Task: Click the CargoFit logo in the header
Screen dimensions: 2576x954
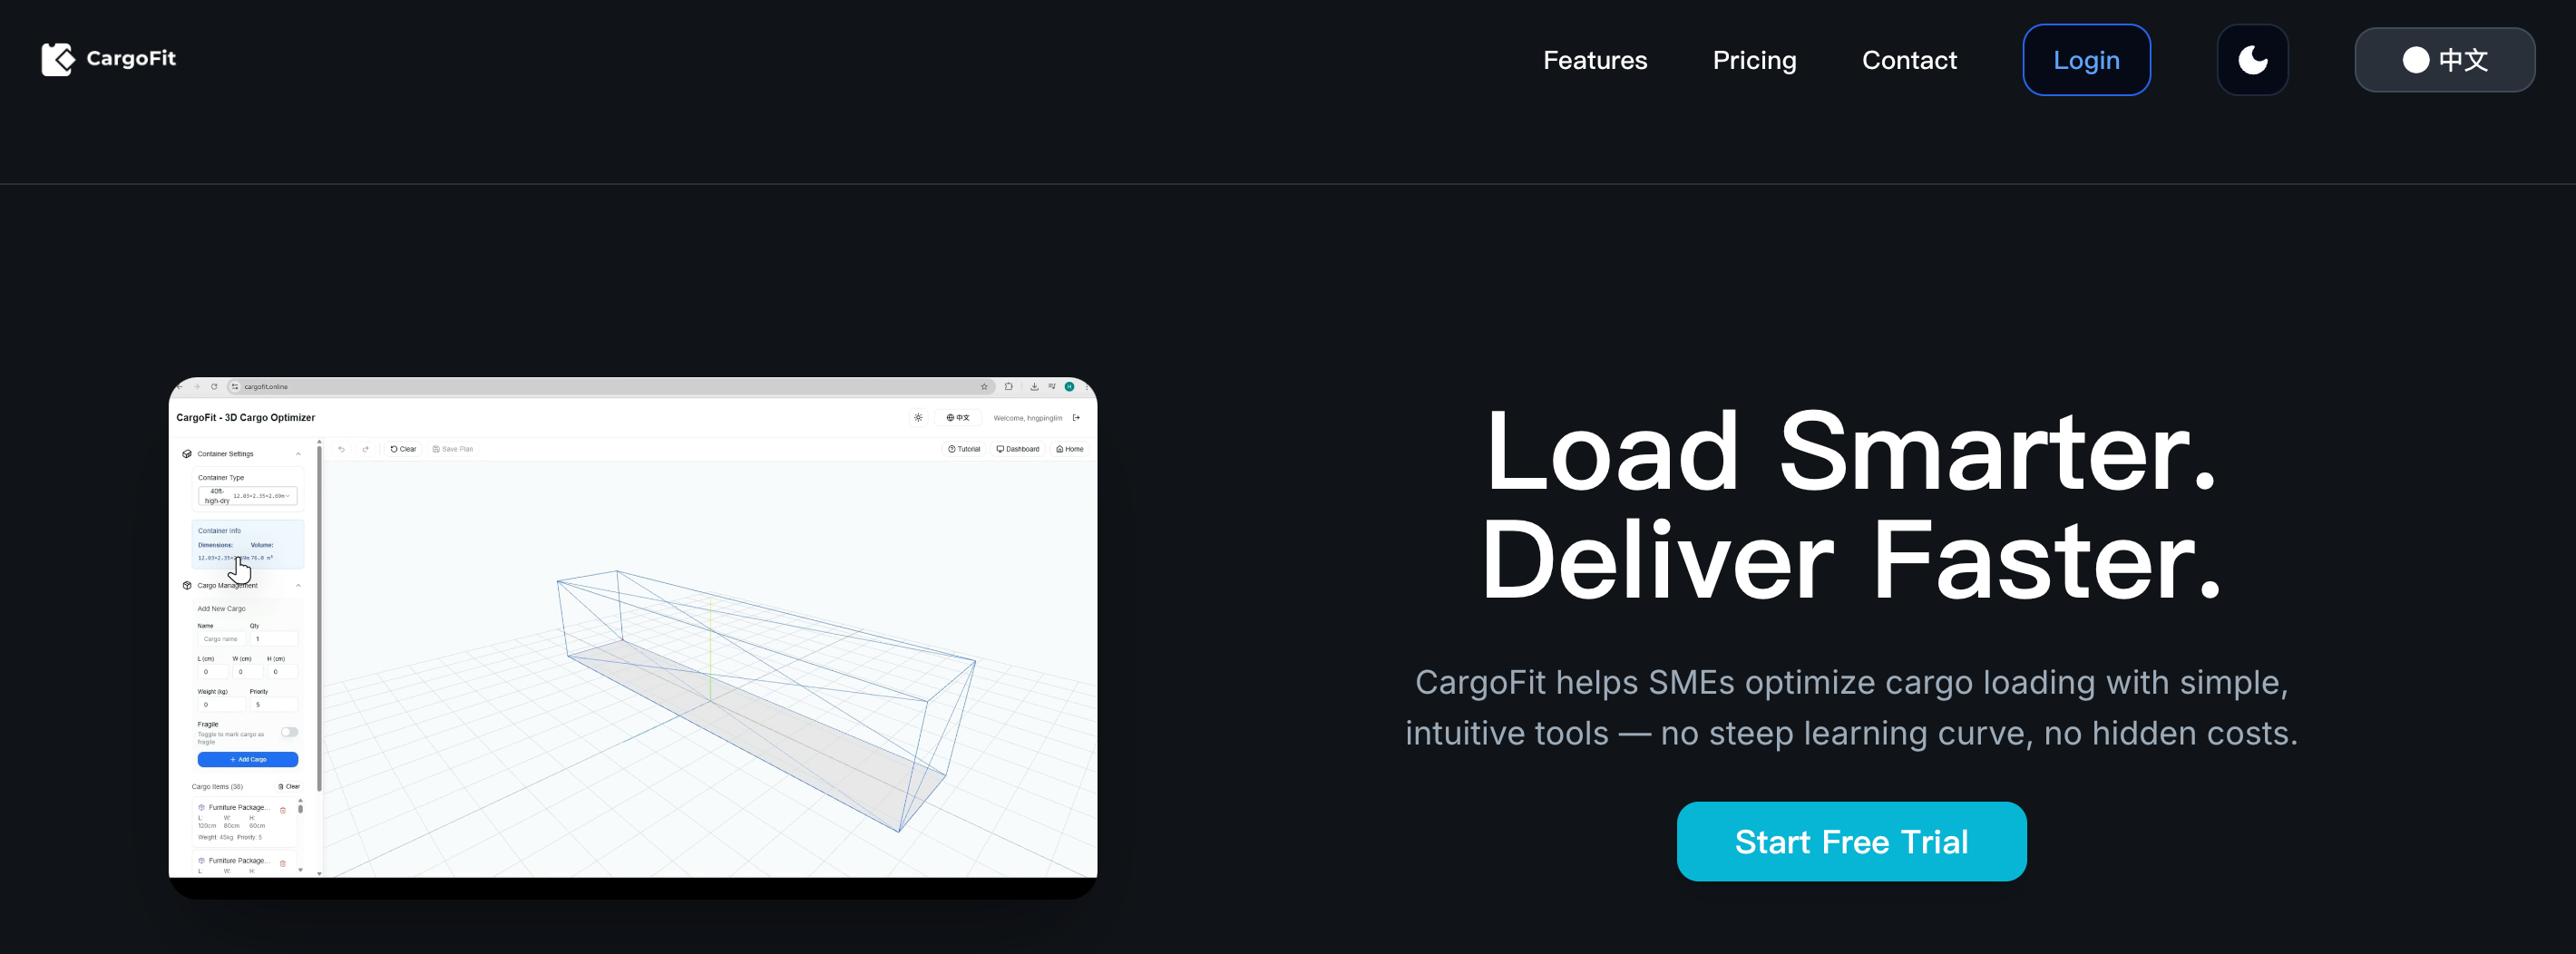Action: [x=109, y=59]
